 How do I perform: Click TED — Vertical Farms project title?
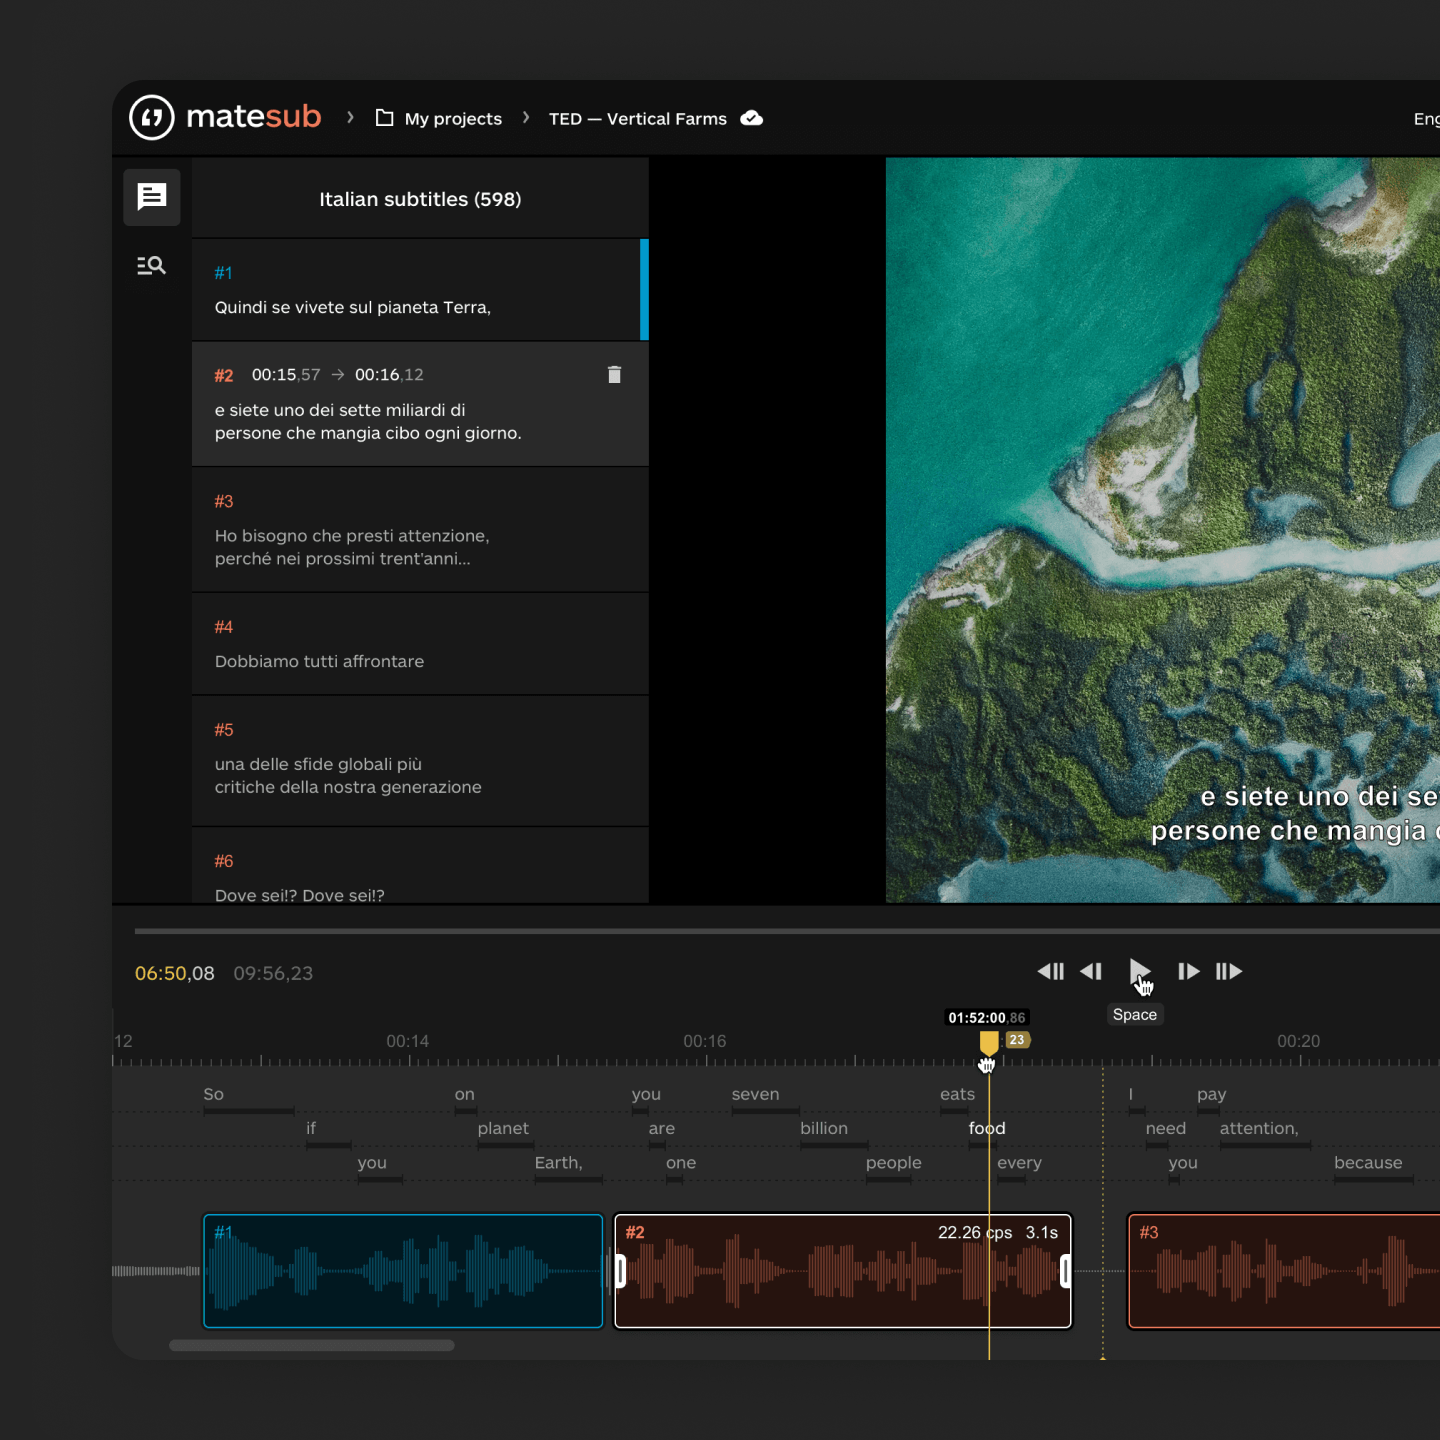(x=637, y=119)
